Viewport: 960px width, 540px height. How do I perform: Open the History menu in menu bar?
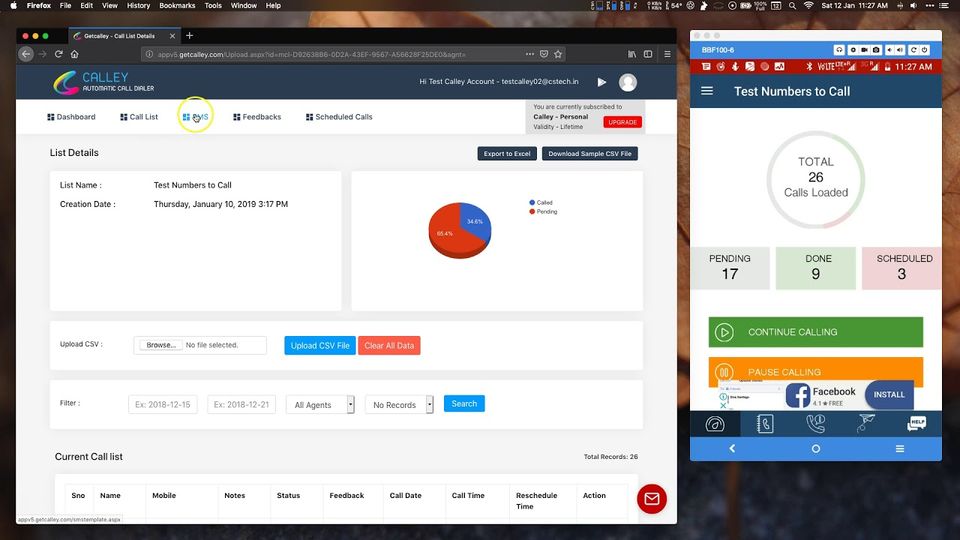click(x=138, y=6)
